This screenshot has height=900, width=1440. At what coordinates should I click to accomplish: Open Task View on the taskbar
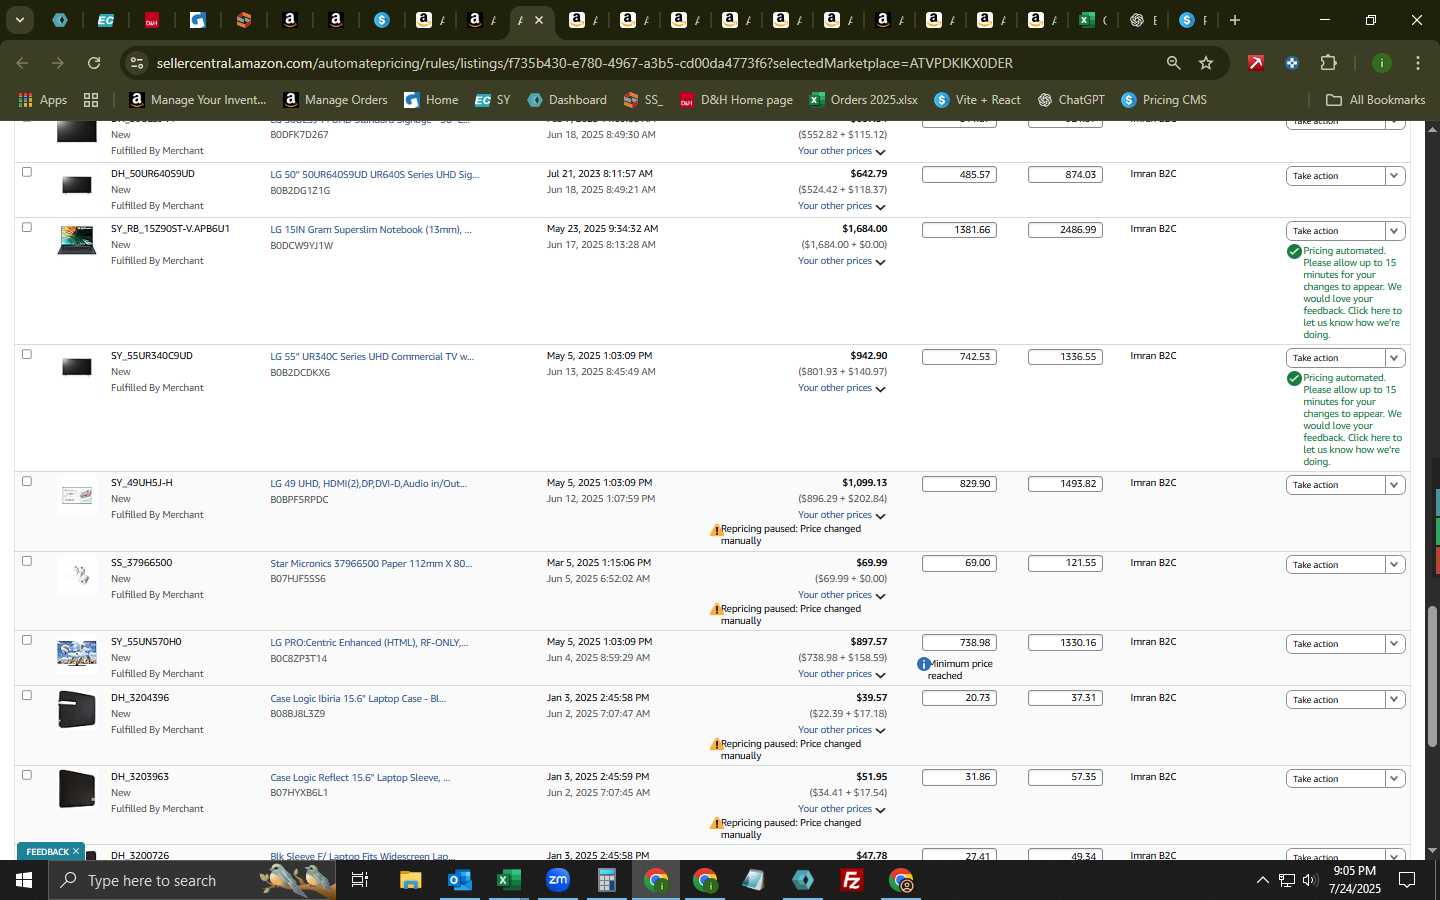[360, 880]
